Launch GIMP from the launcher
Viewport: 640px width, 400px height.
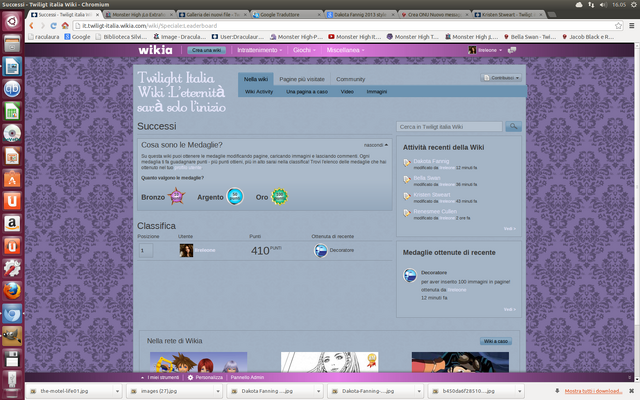[x=12, y=336]
